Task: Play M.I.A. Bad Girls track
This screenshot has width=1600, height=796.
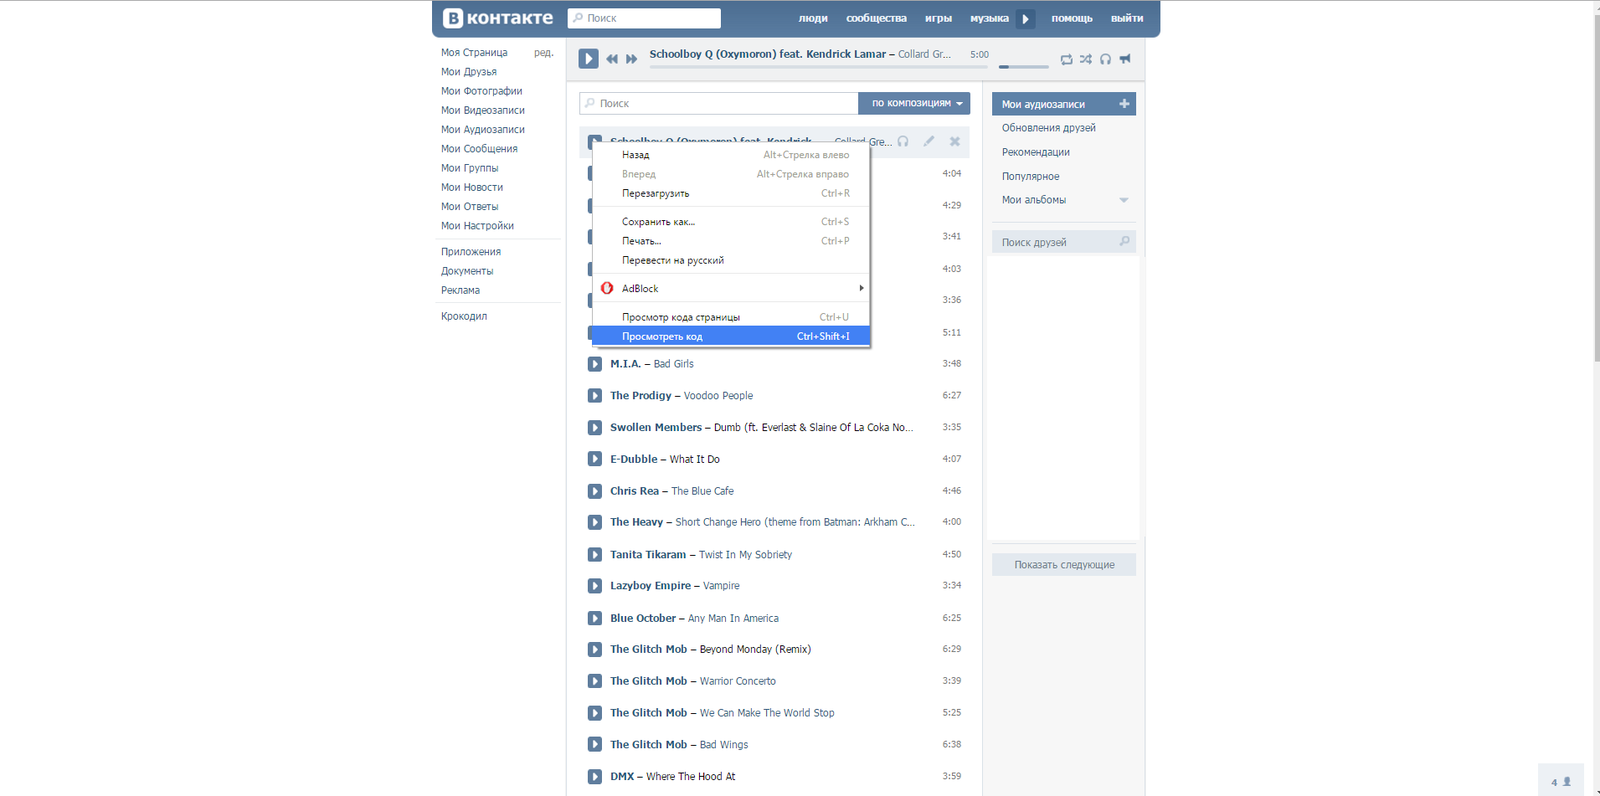Action: [595, 364]
